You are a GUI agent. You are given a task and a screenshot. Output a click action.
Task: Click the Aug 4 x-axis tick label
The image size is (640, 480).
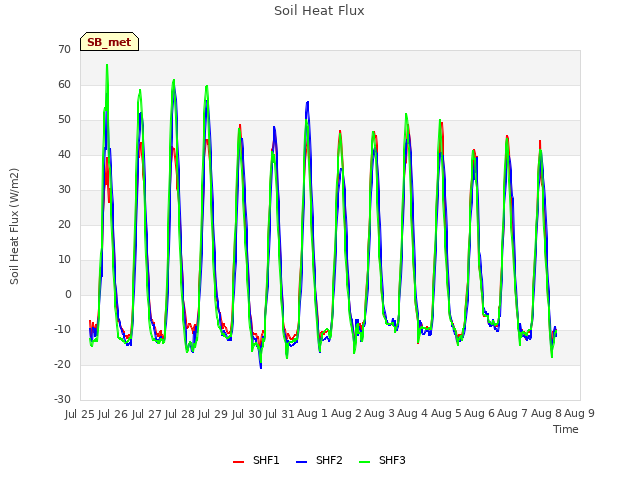413,413
